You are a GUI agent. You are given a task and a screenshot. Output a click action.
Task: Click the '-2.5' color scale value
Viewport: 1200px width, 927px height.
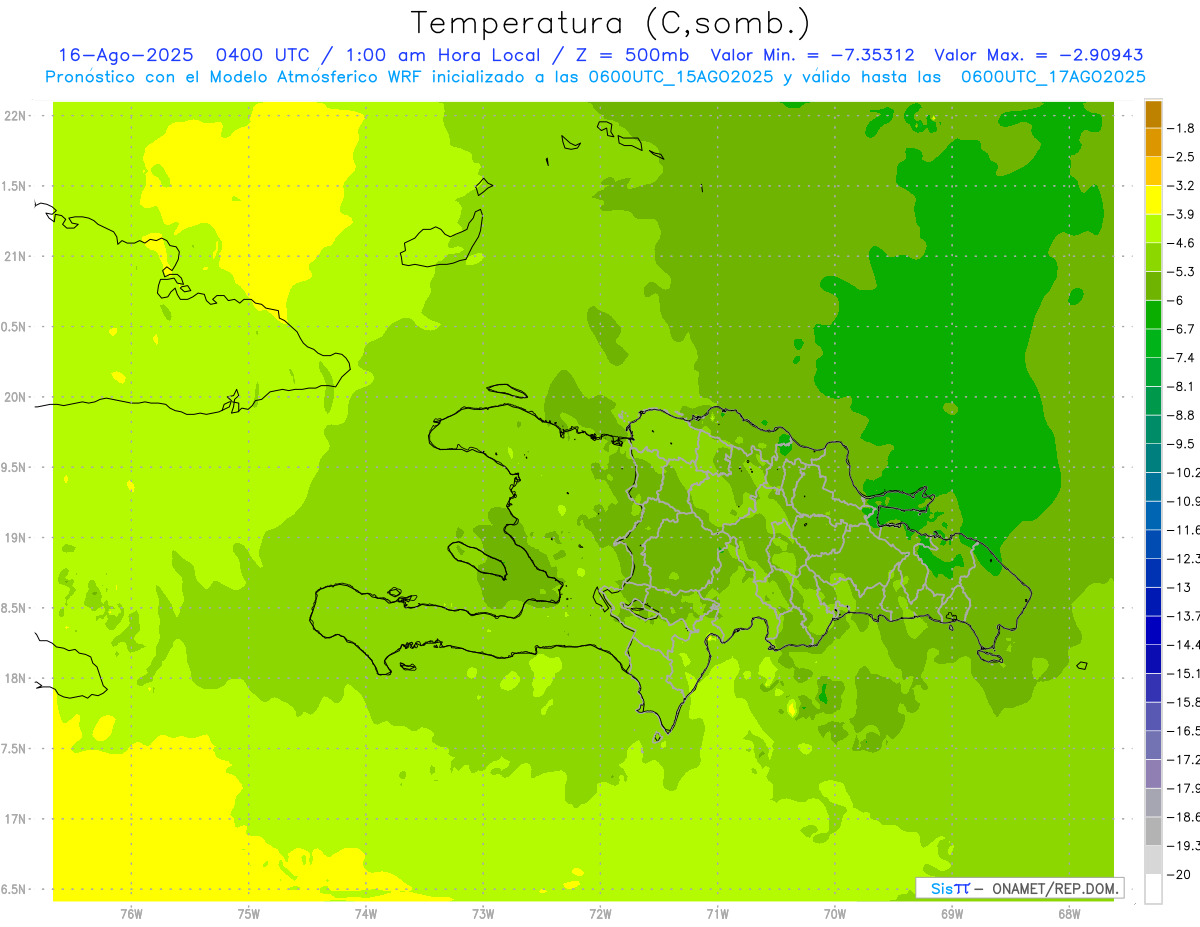coord(1182,157)
